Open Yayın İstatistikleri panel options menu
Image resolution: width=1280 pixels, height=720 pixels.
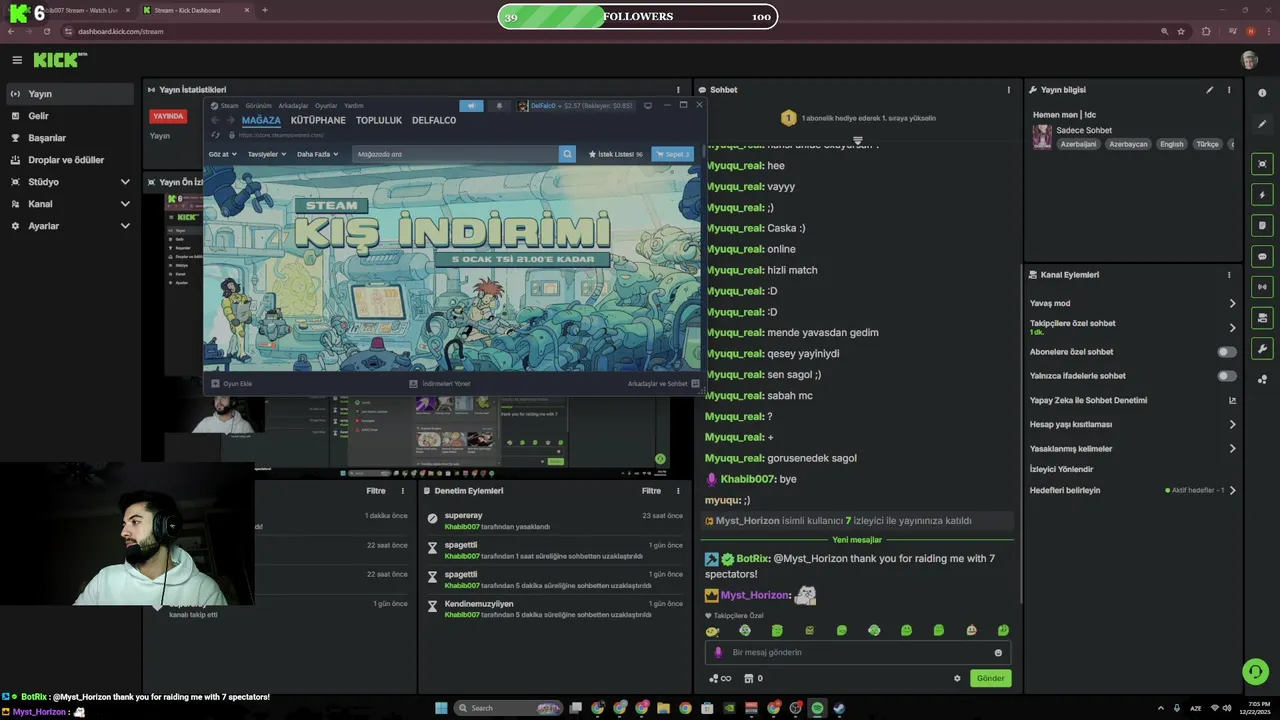[x=678, y=90]
